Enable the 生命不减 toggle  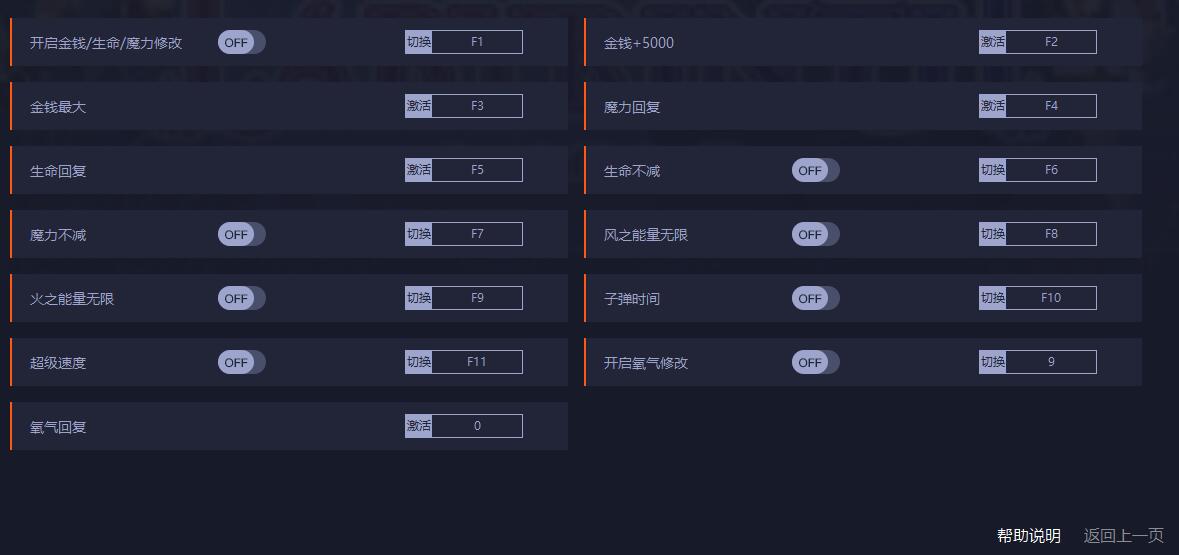(815, 170)
